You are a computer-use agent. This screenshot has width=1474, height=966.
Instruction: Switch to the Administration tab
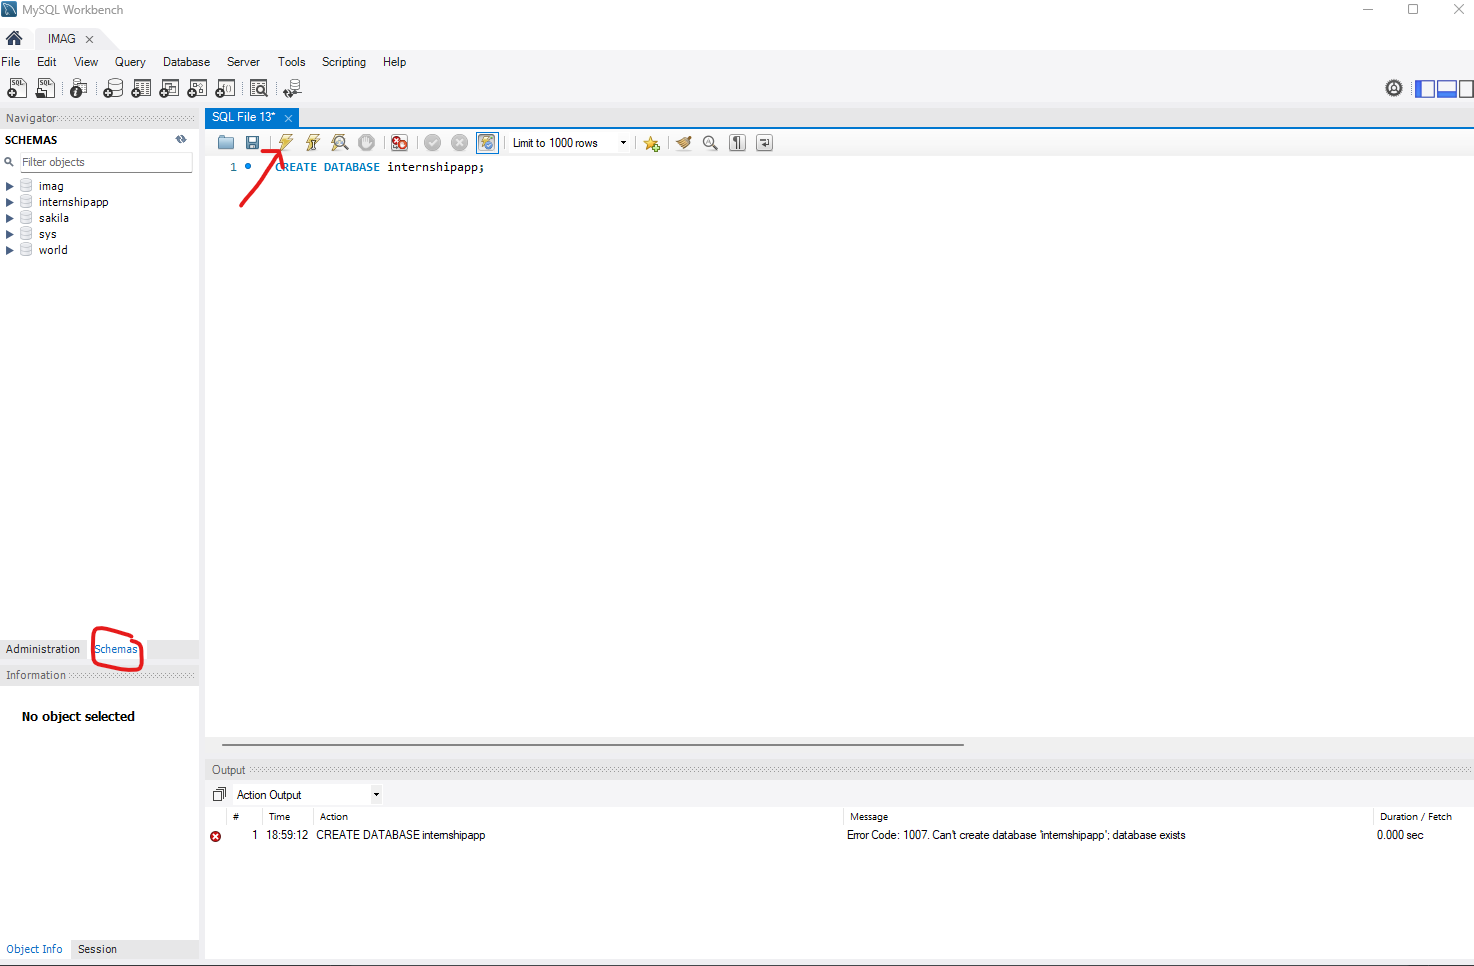click(x=43, y=649)
